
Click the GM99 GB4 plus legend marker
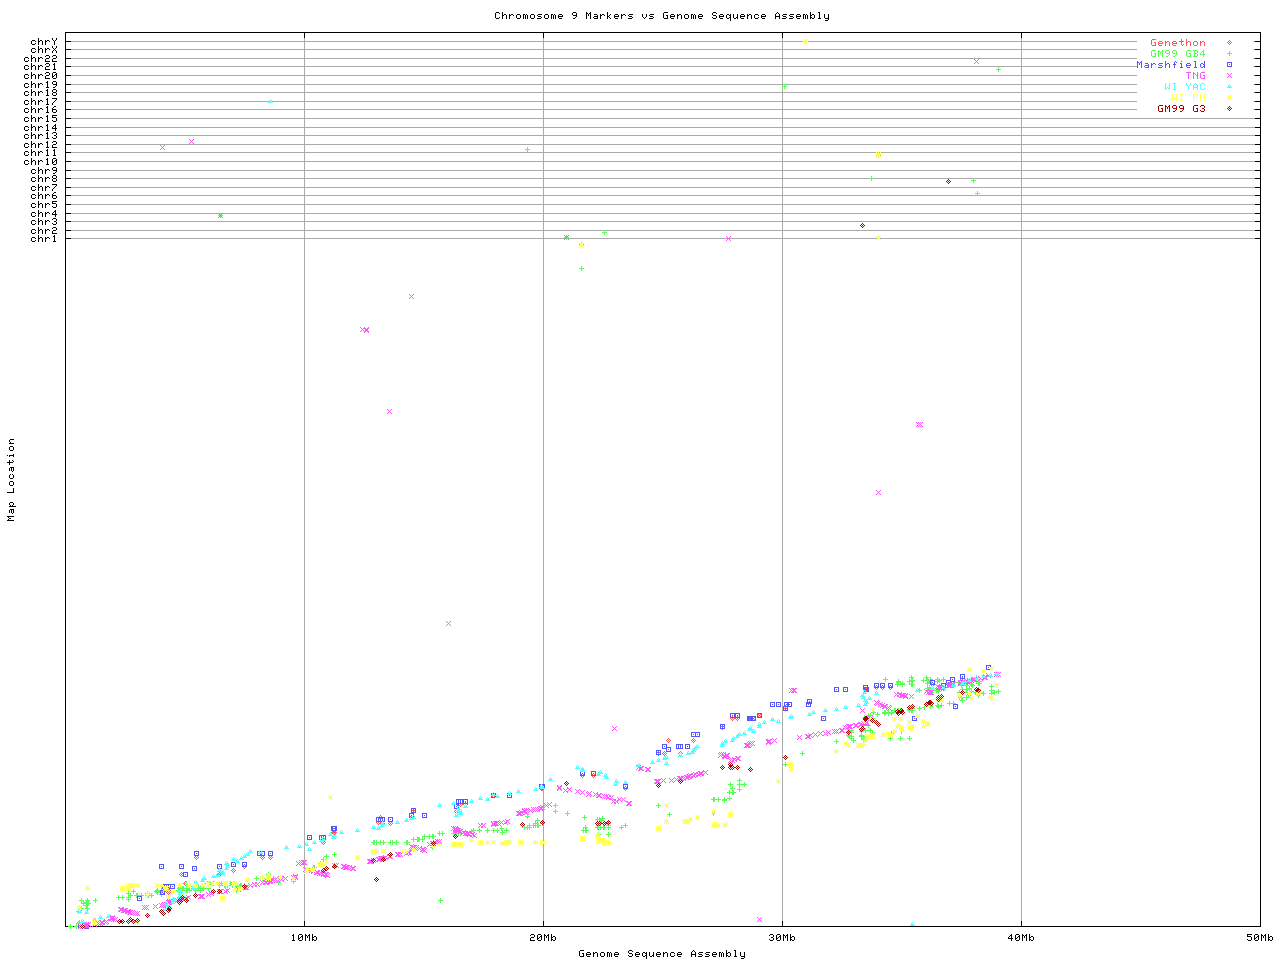pos(1229,54)
